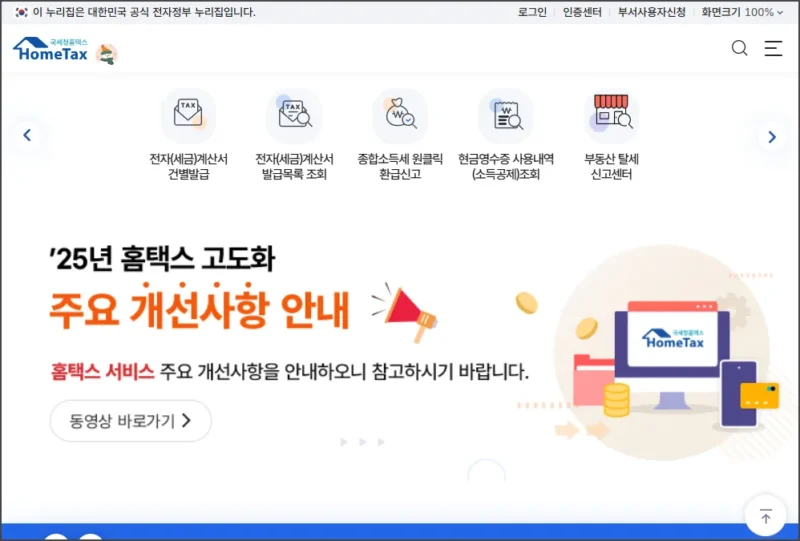Click the mascot character icon beside logo
800x541 pixels.
point(107,54)
